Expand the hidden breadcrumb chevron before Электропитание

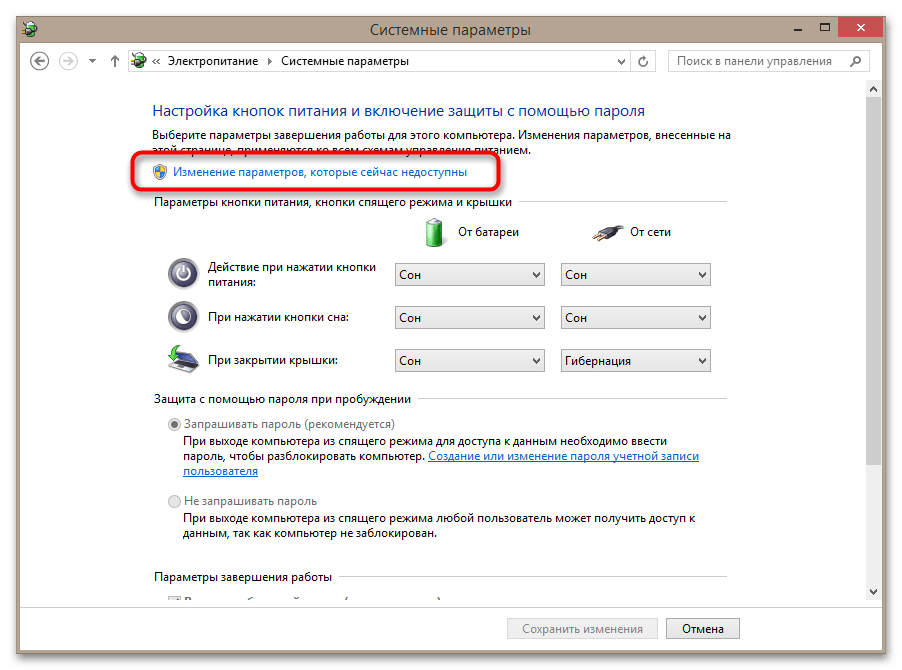156,62
